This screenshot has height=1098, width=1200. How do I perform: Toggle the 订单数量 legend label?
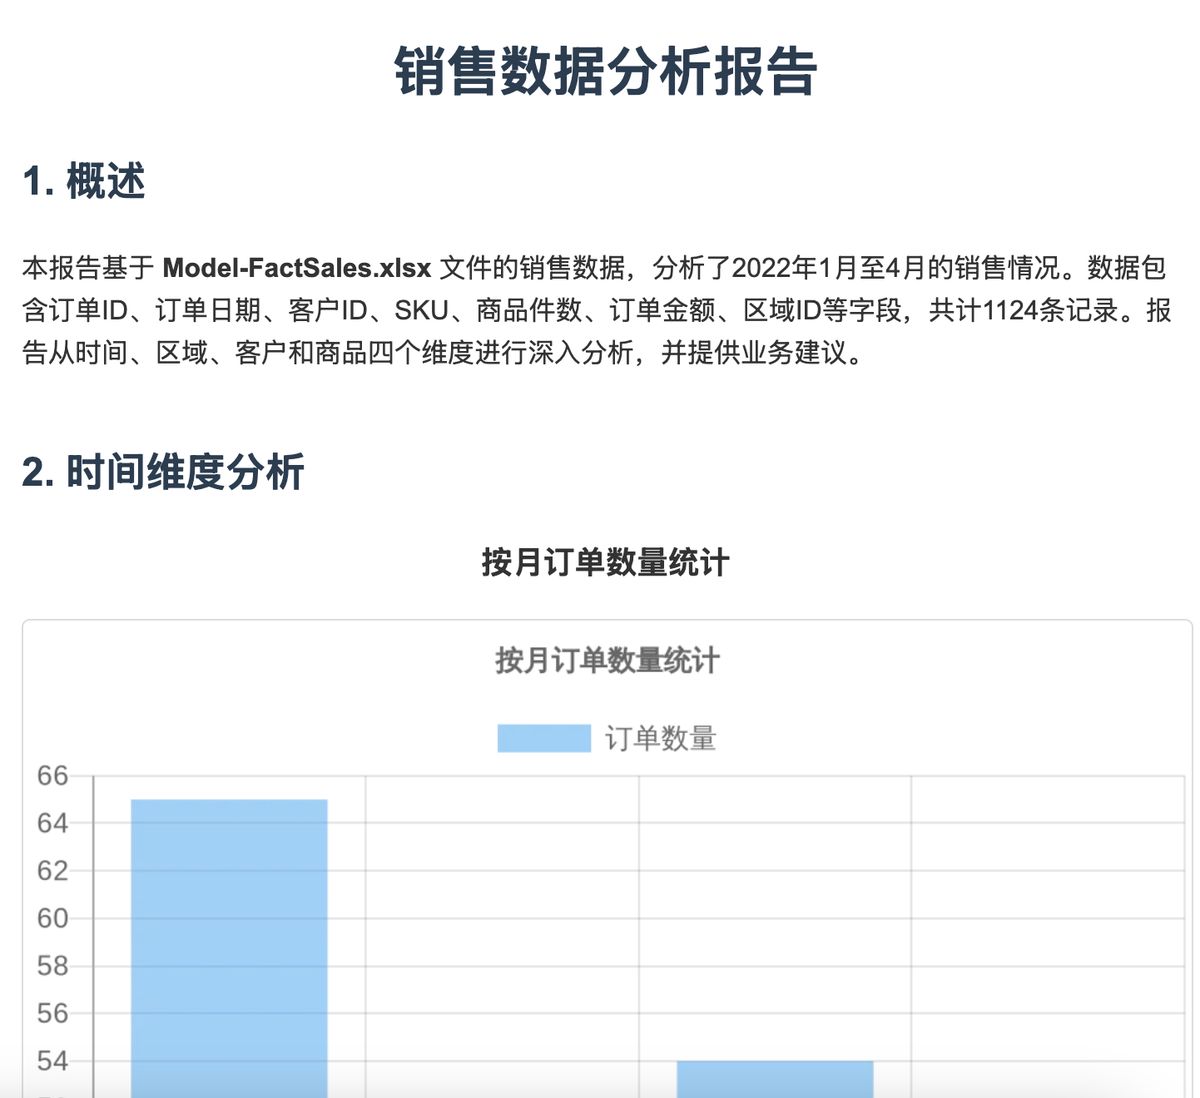(x=660, y=739)
